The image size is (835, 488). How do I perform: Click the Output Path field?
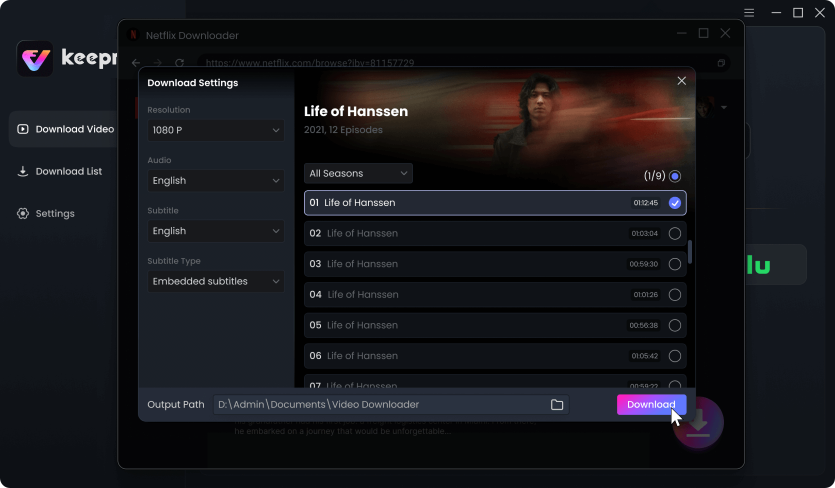(391, 405)
